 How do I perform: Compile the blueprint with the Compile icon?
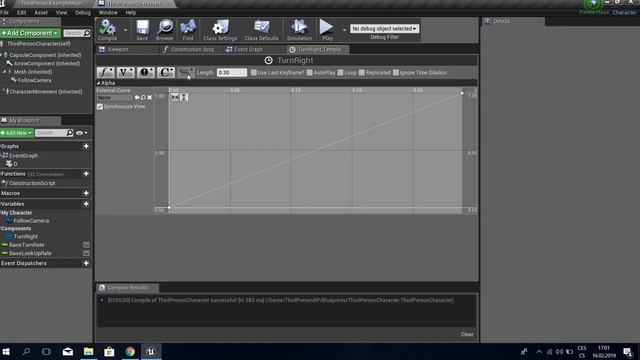click(x=107, y=29)
